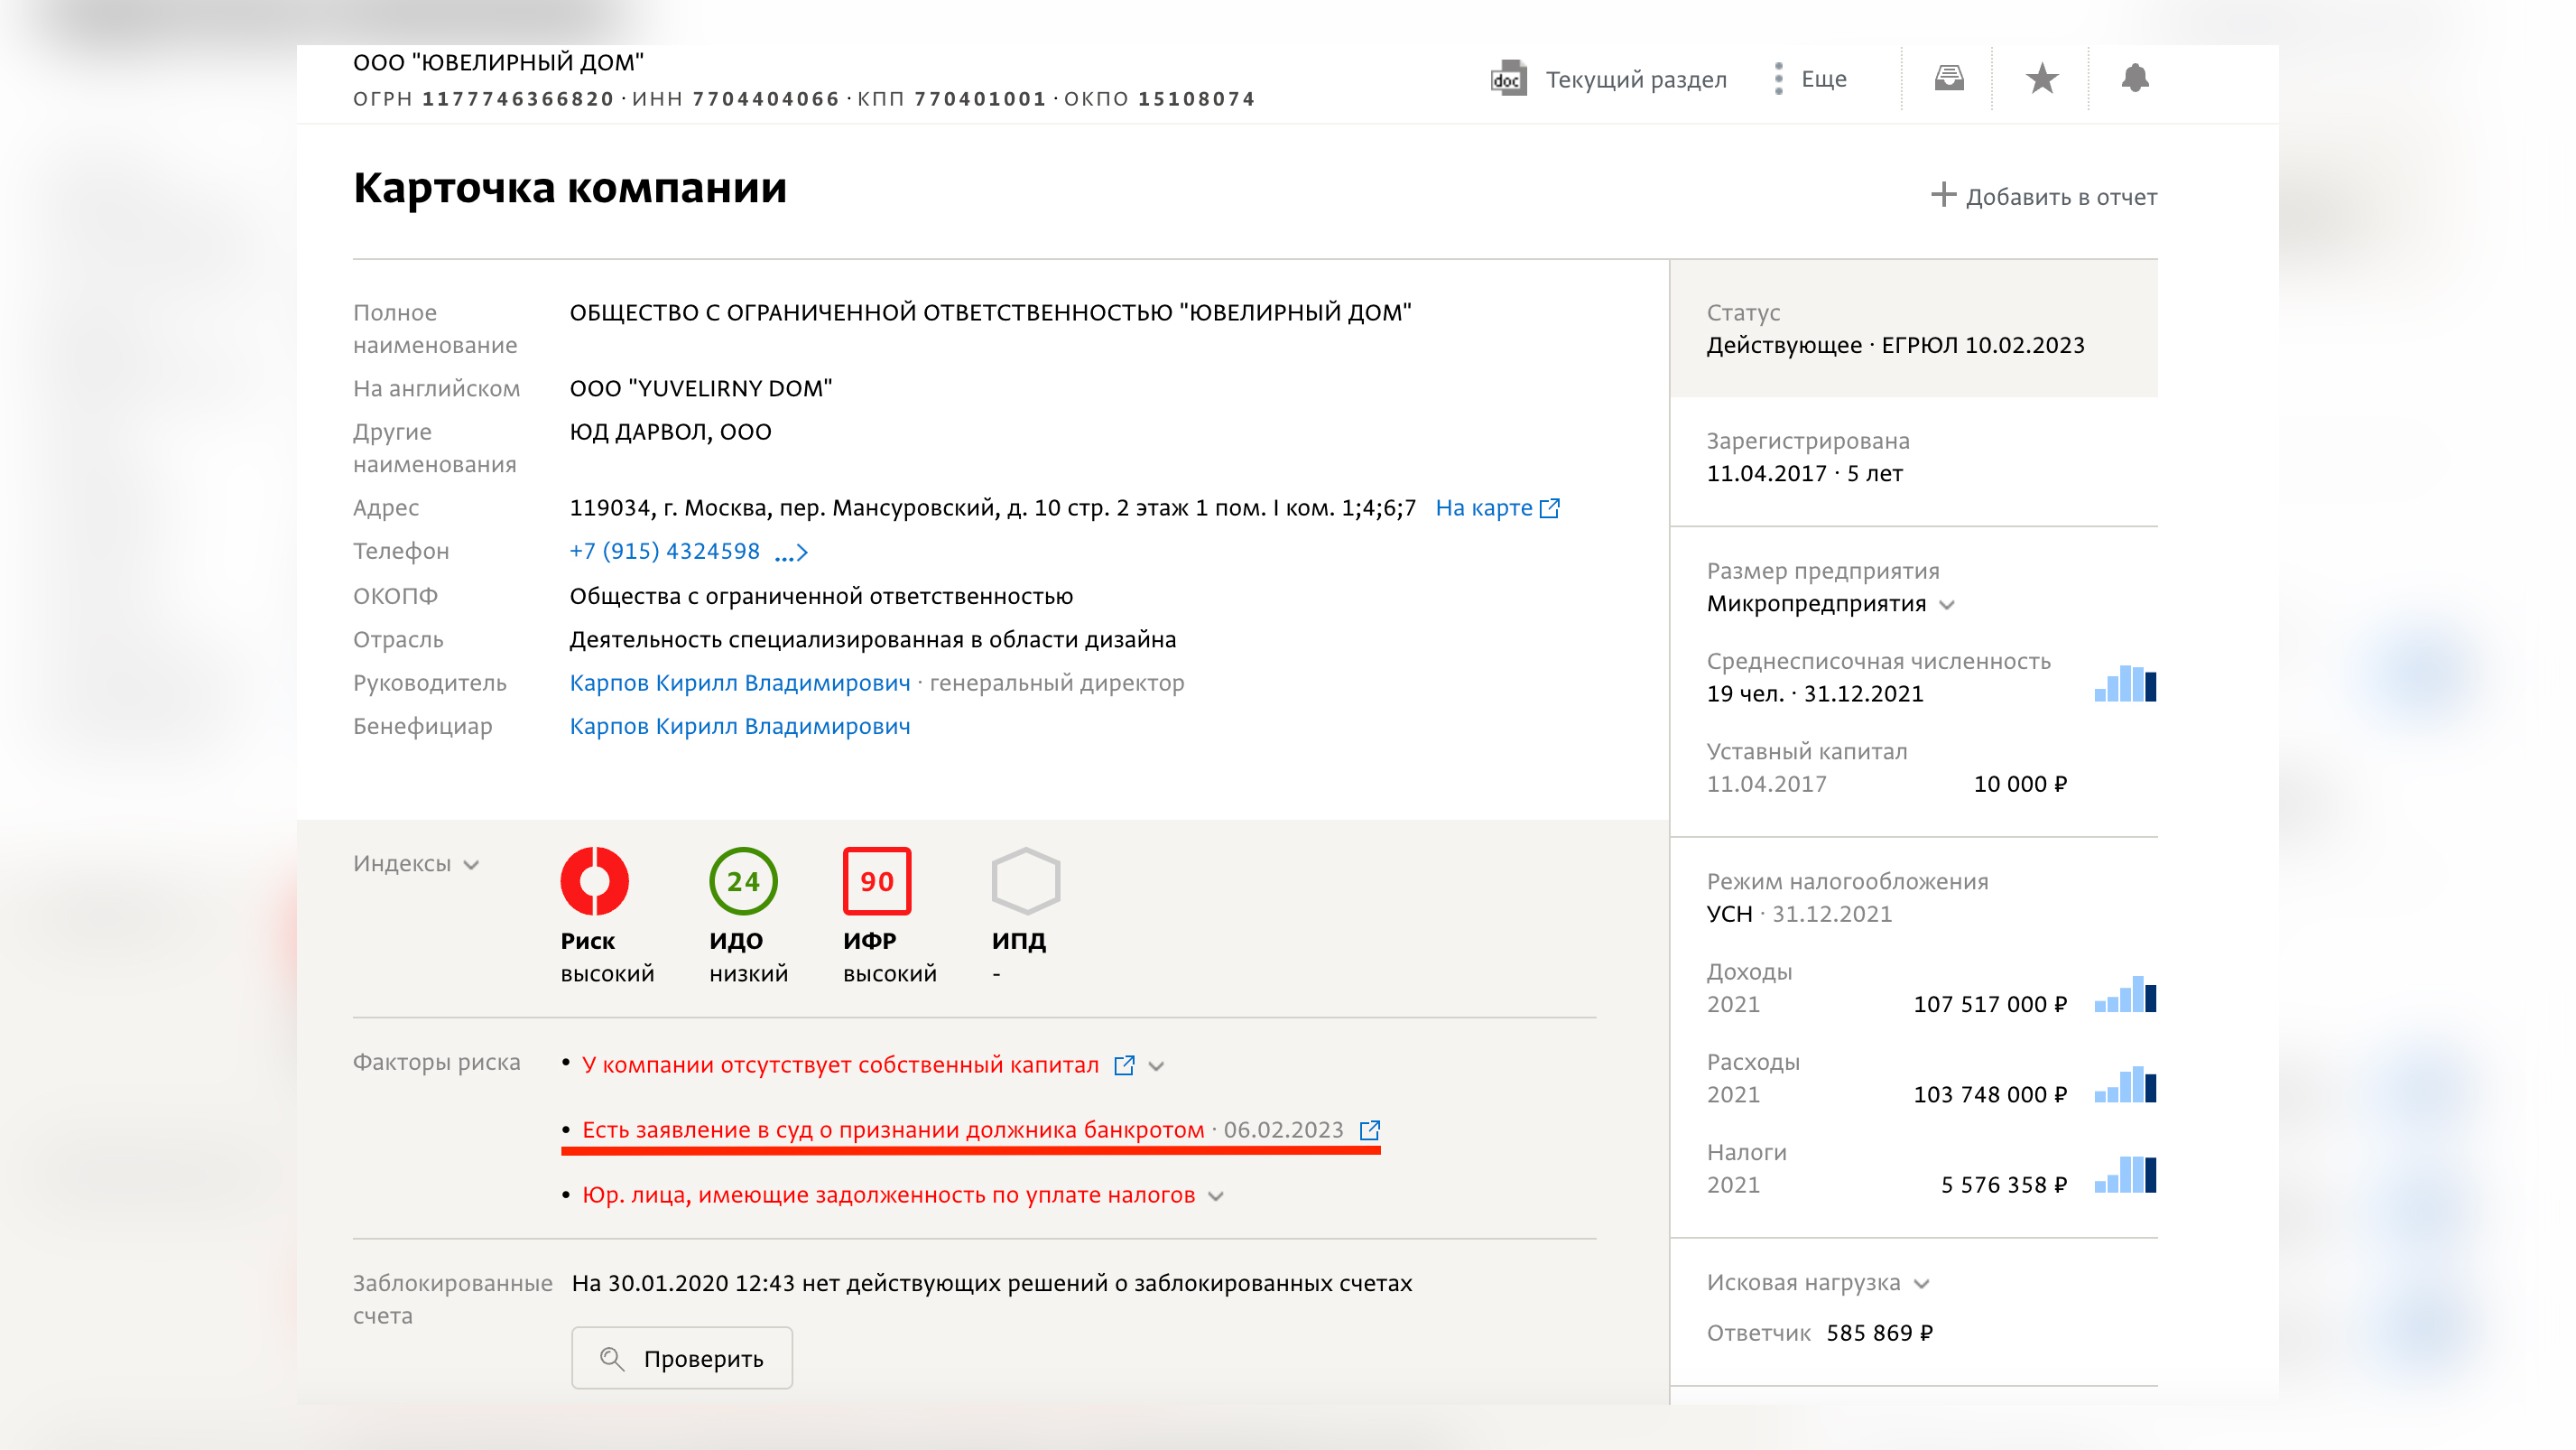Click the Карточка компании heading
Image resolution: width=2576 pixels, height=1450 pixels.
[x=569, y=188]
